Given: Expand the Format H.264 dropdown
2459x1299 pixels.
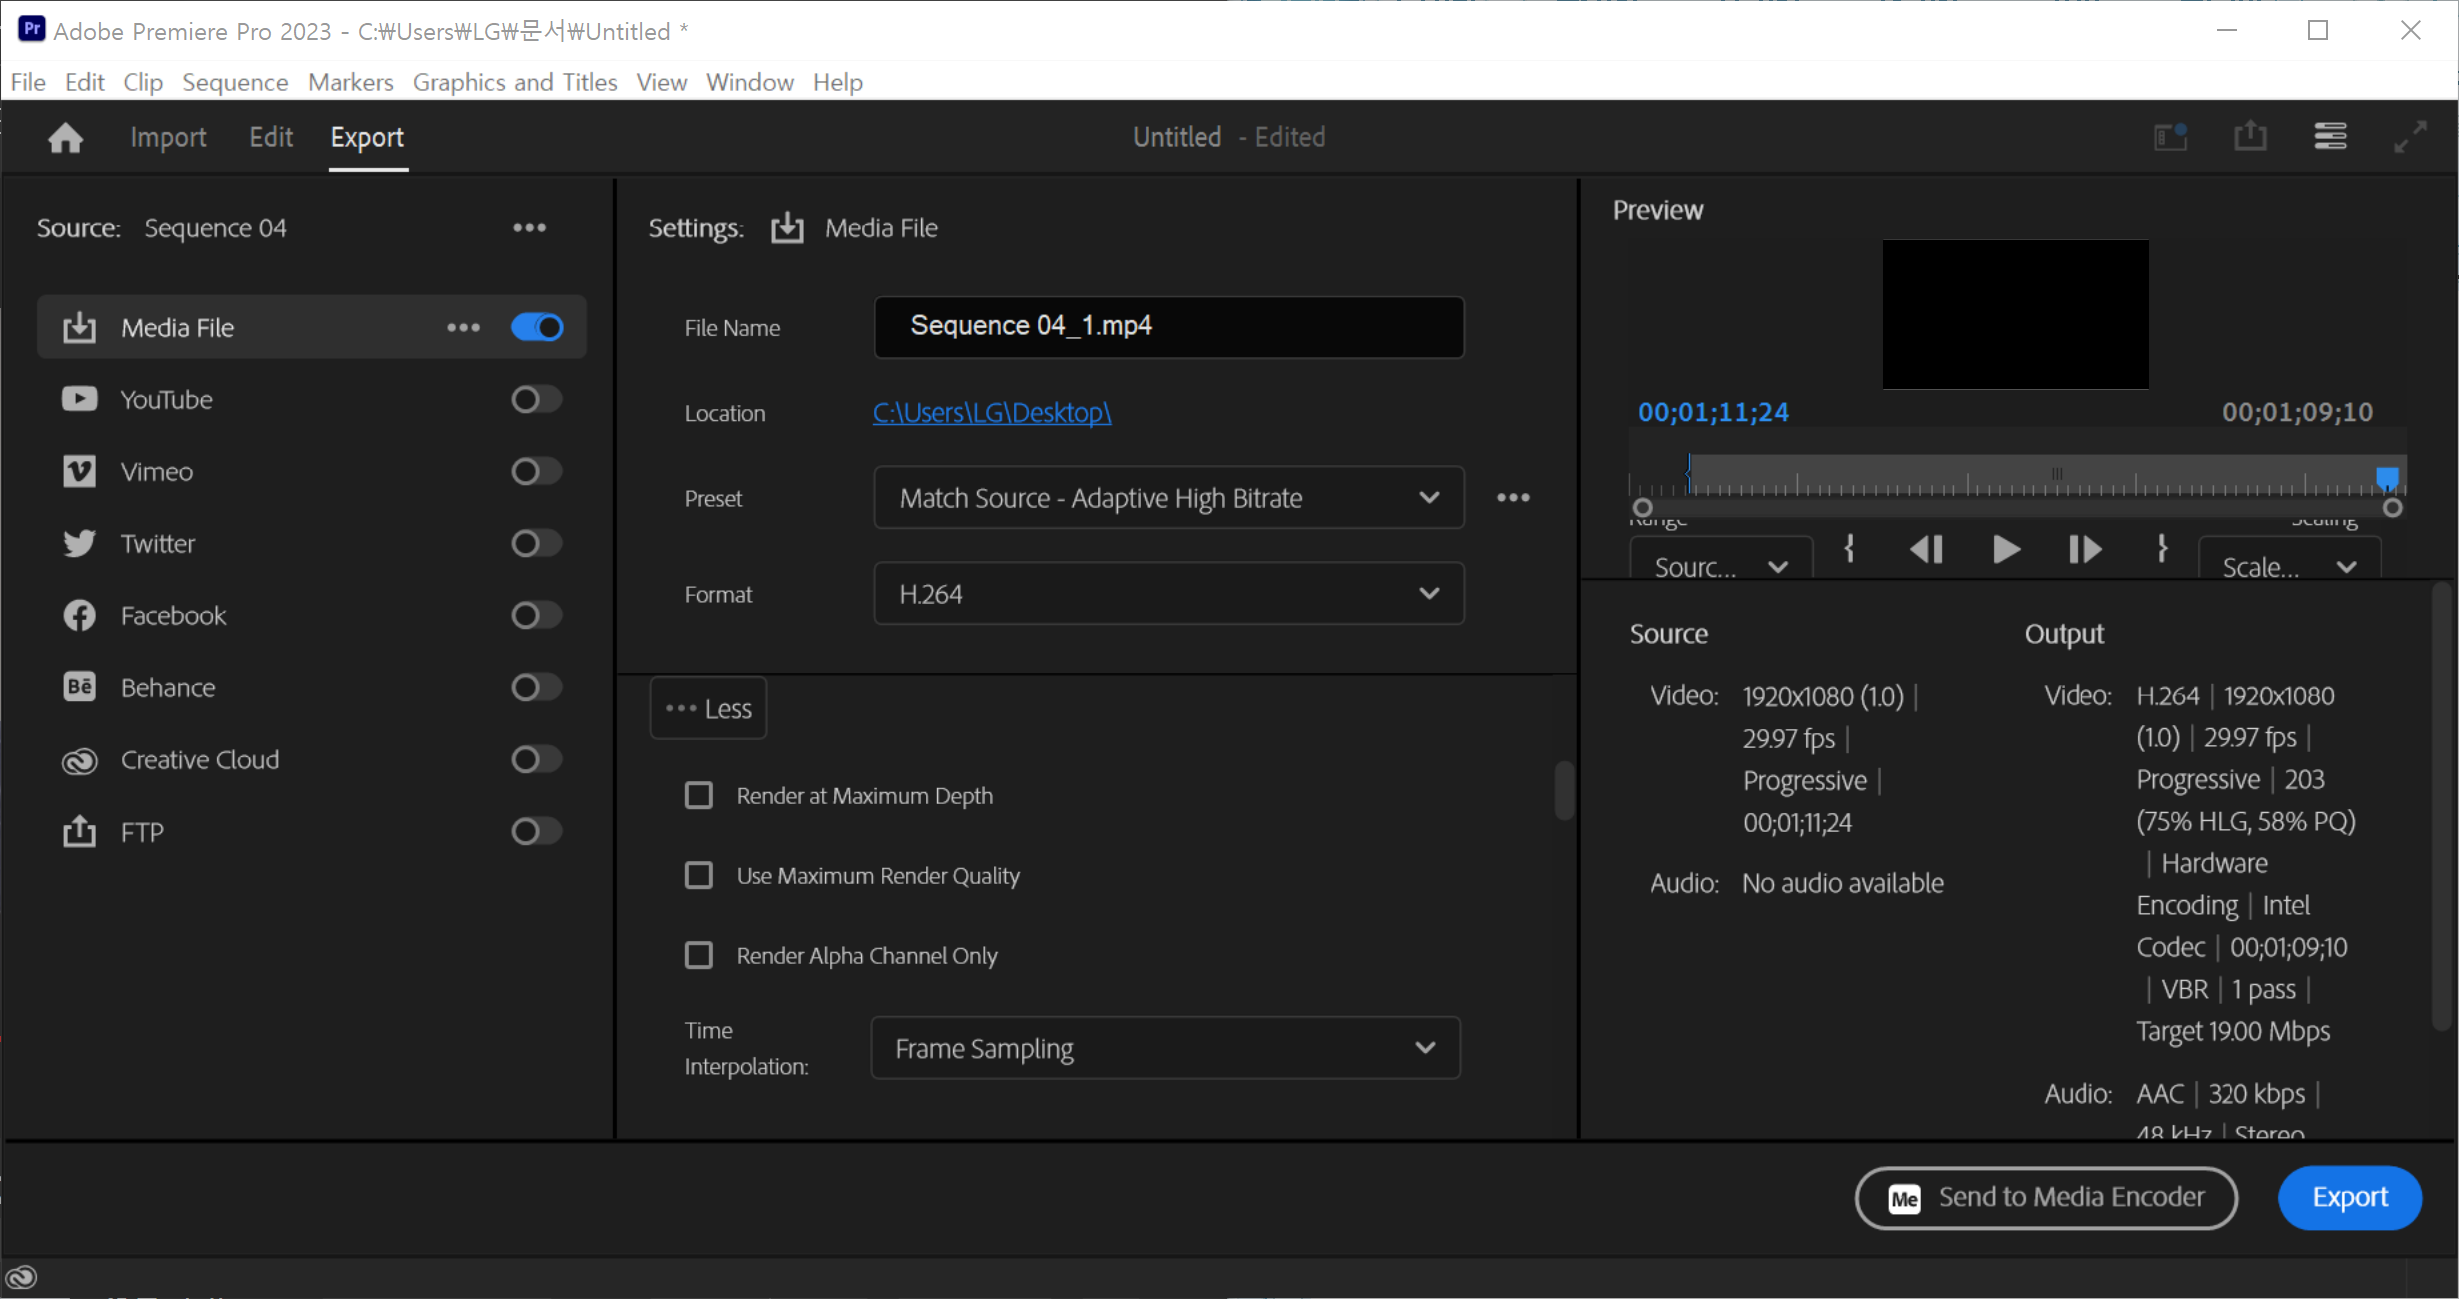Looking at the screenshot, I should 1168,594.
